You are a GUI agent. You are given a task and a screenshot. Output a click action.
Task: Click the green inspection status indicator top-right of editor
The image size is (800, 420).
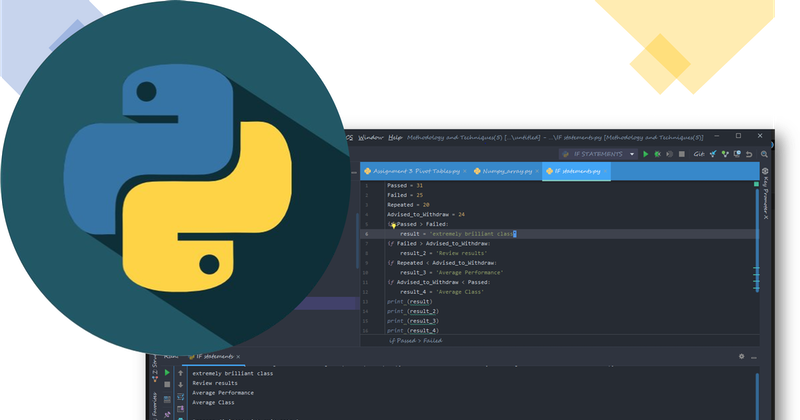pyautogui.click(x=756, y=184)
